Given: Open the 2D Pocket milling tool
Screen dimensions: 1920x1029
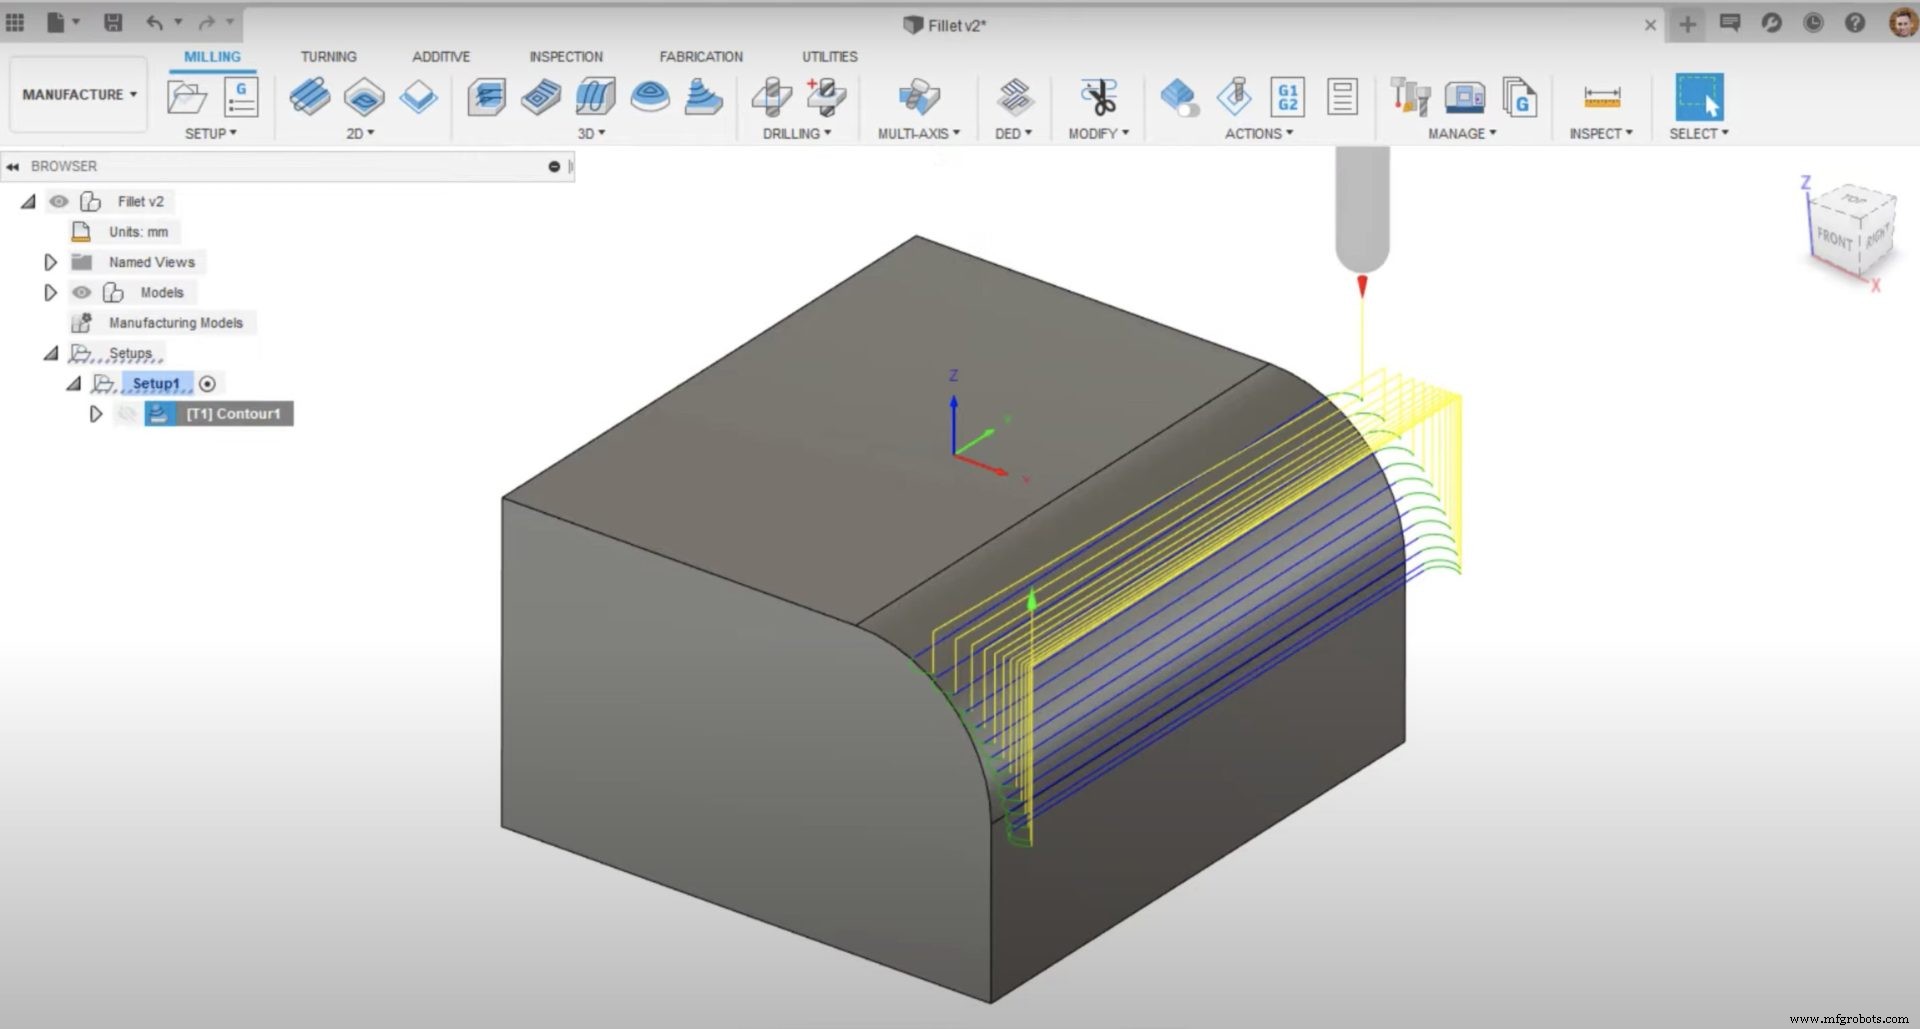Looking at the screenshot, I should point(365,97).
